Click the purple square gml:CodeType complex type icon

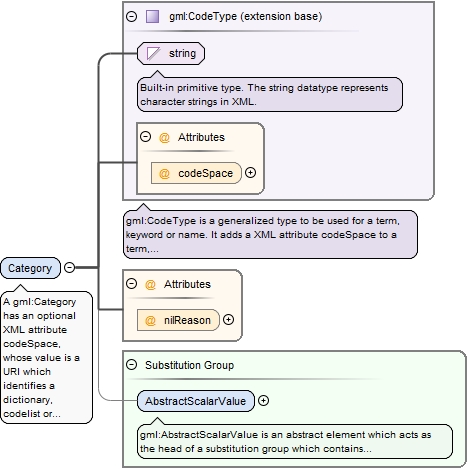[152, 16]
